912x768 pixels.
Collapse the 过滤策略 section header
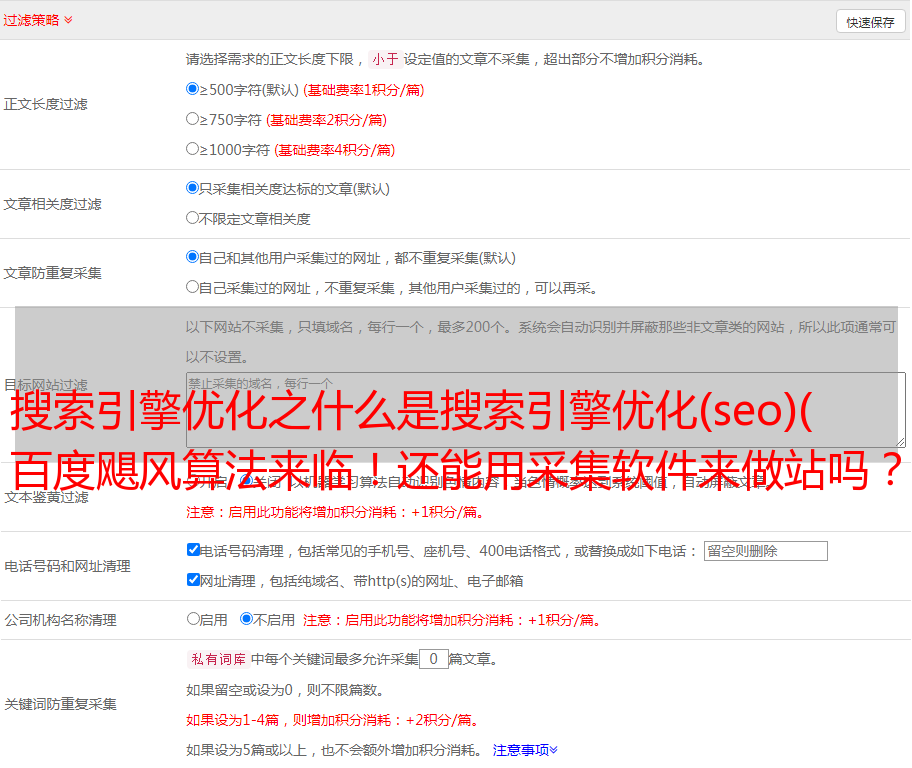pos(38,20)
